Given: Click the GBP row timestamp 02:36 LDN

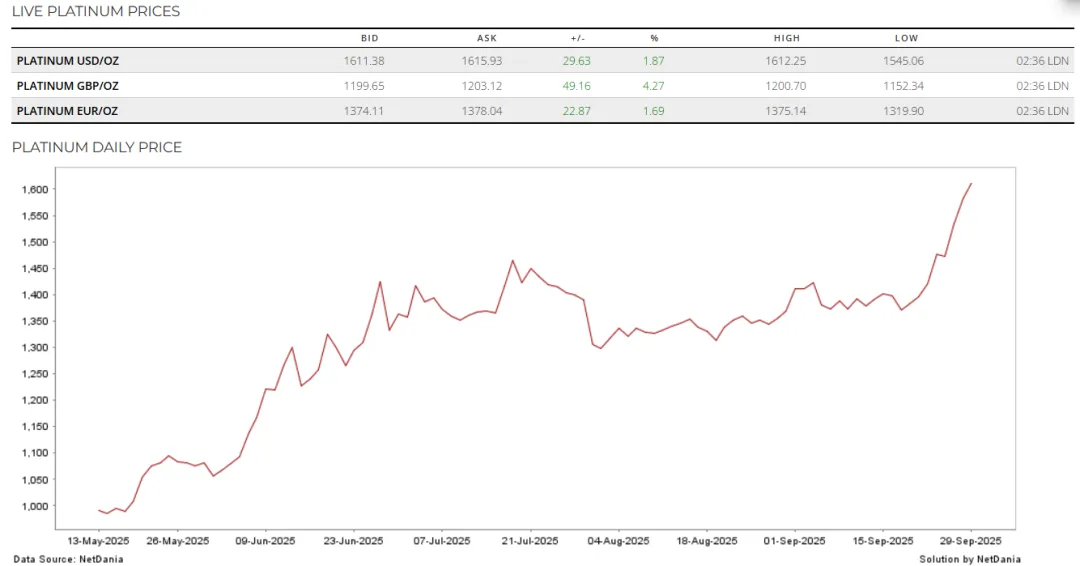Looking at the screenshot, I should point(1042,86).
